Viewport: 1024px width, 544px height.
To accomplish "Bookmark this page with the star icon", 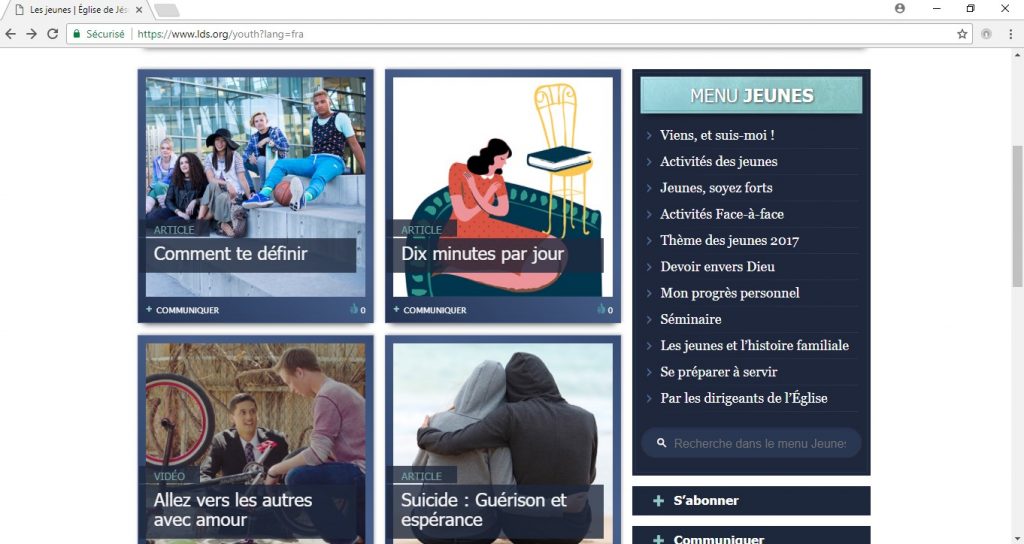I will [962, 34].
